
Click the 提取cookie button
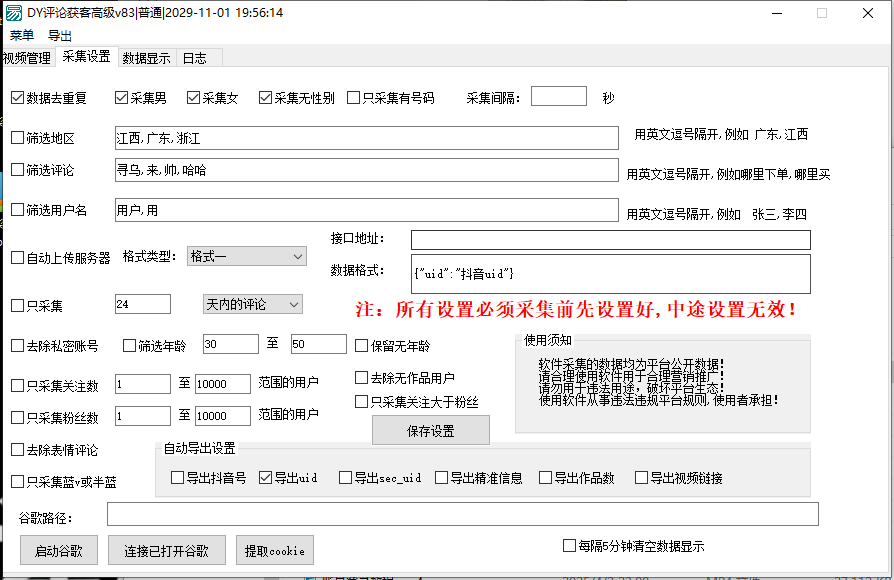(x=275, y=550)
